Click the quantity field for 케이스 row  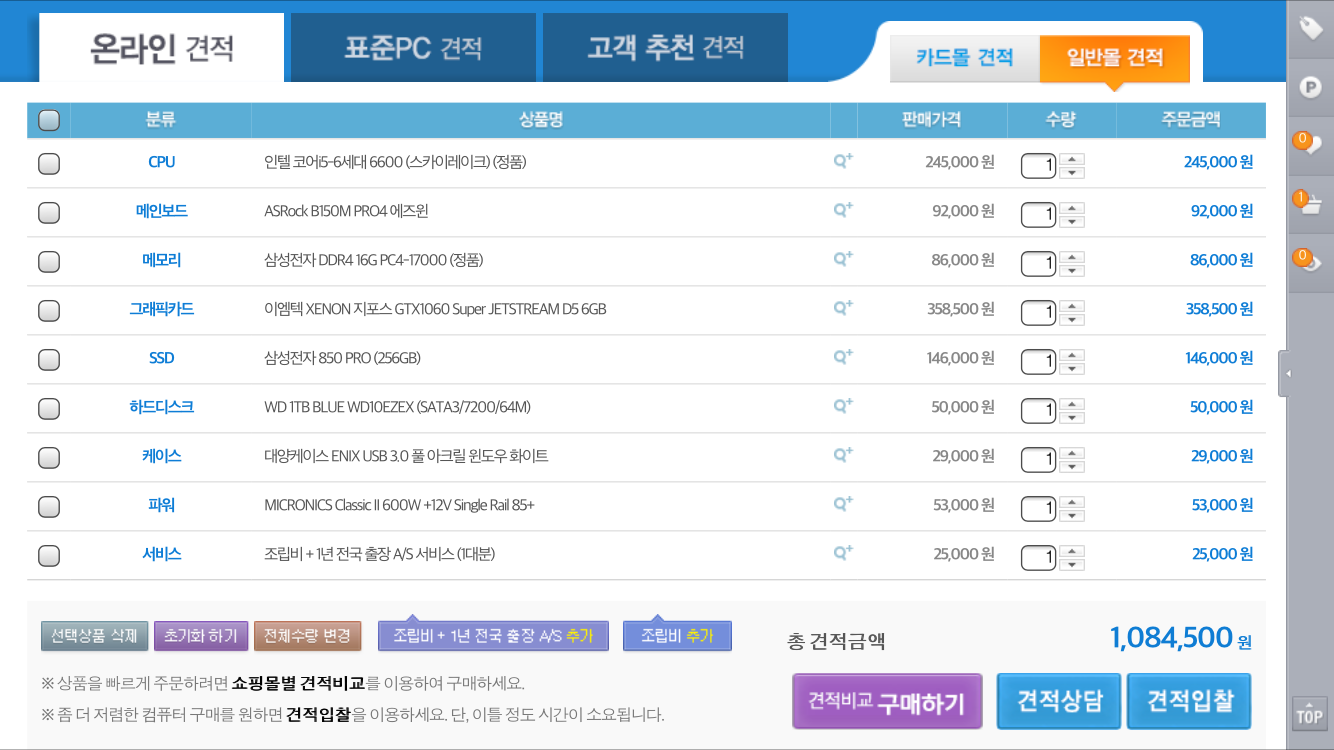[1038, 459]
